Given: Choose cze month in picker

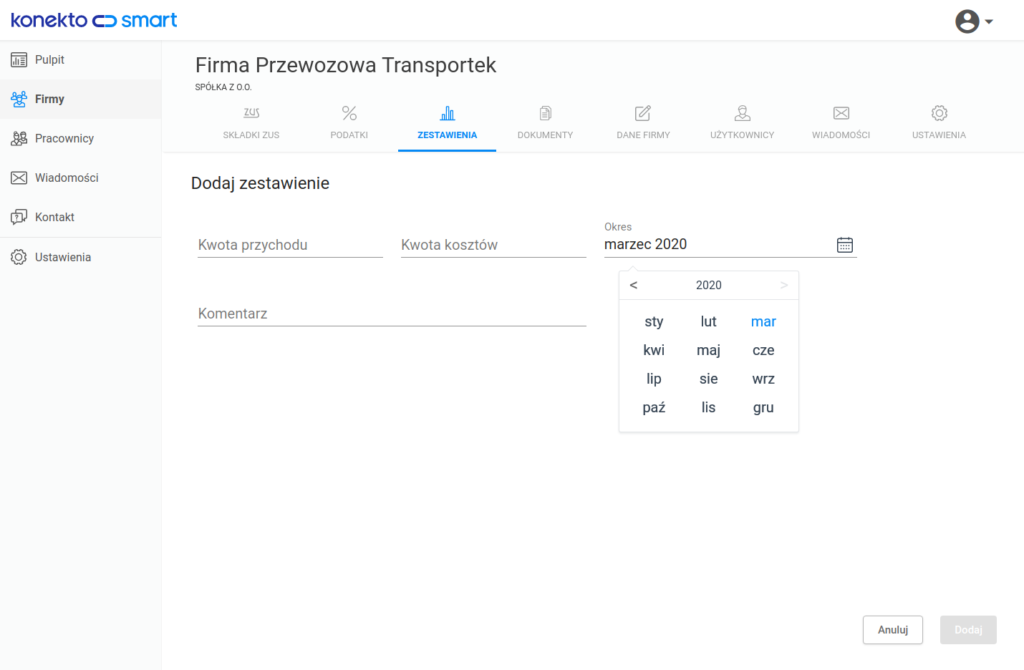Looking at the screenshot, I should click(763, 350).
